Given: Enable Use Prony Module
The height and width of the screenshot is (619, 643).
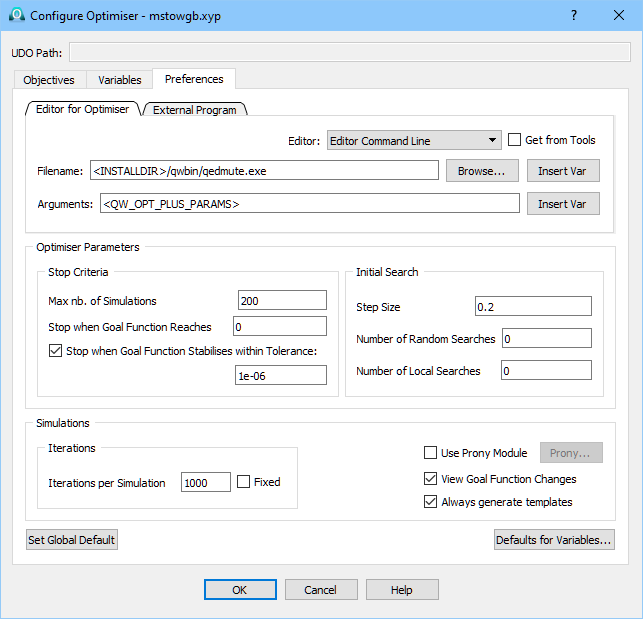Looking at the screenshot, I should click(430, 453).
